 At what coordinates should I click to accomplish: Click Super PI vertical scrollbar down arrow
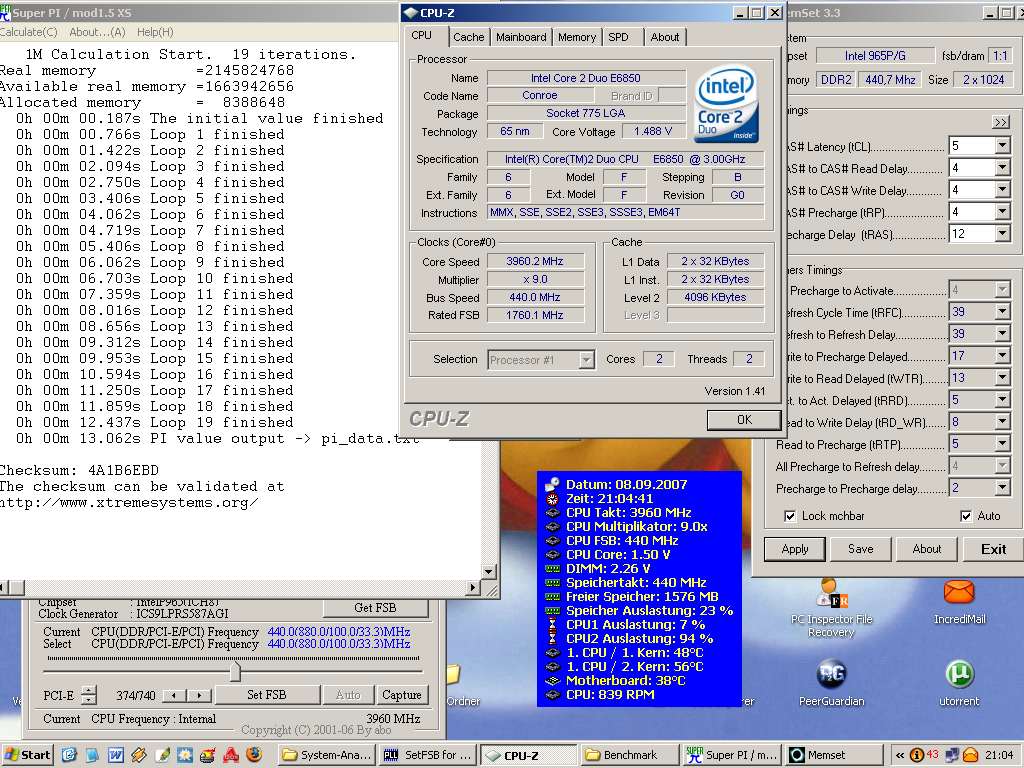[488, 572]
